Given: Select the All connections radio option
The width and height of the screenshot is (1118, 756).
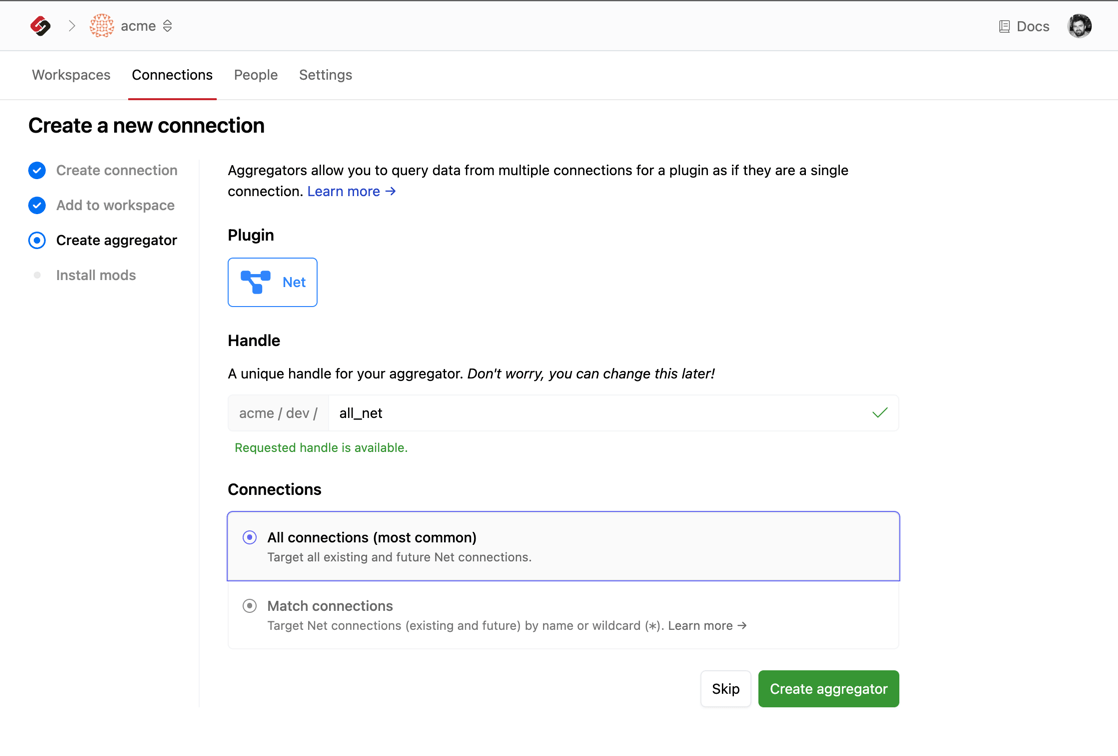Looking at the screenshot, I should [x=250, y=538].
